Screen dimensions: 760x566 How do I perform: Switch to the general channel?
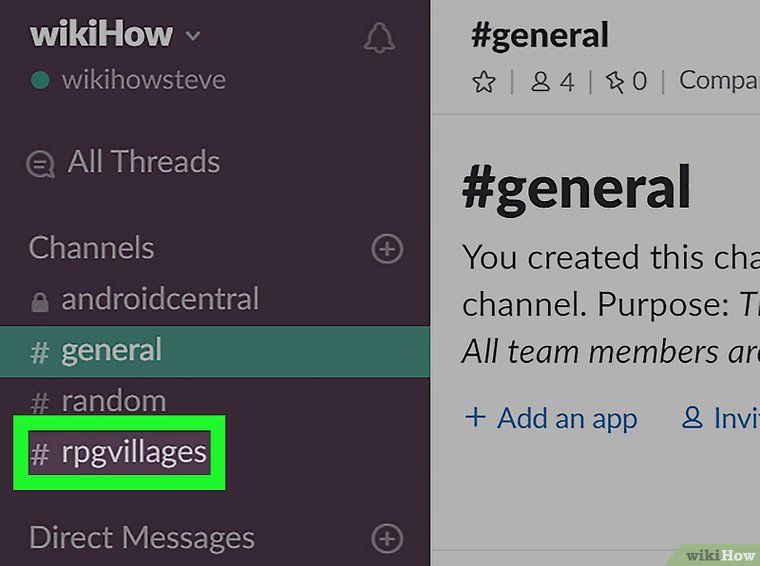pyautogui.click(x=111, y=351)
